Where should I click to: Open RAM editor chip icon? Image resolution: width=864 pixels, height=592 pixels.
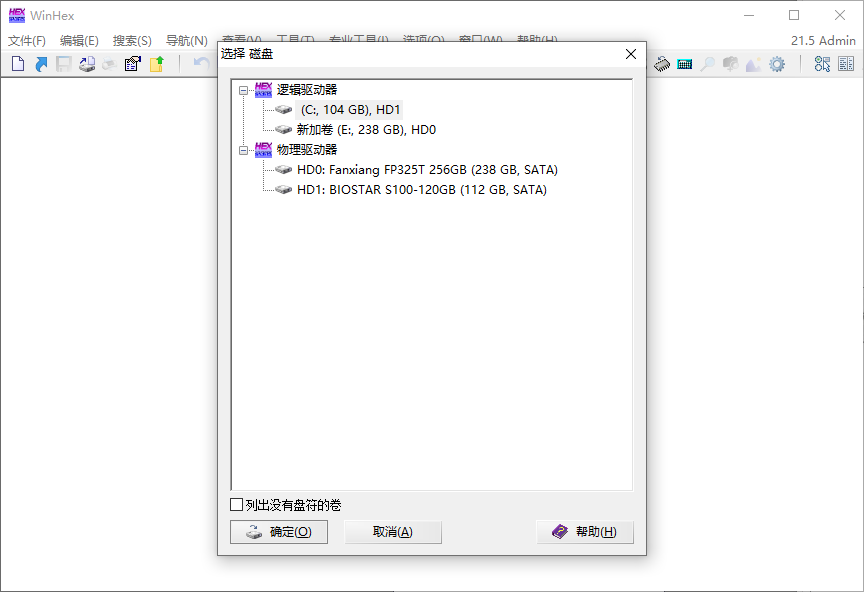(662, 64)
